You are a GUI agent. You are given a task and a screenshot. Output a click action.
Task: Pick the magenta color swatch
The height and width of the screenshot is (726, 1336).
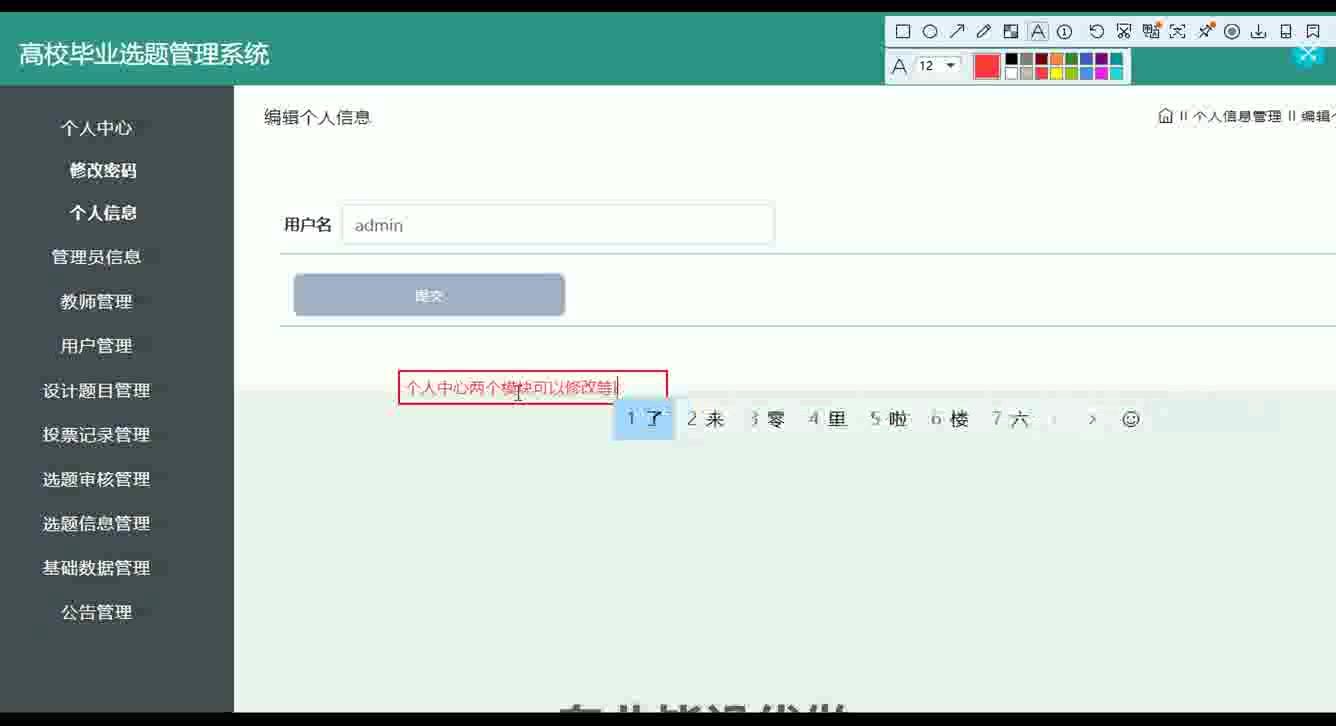(x=1101, y=73)
